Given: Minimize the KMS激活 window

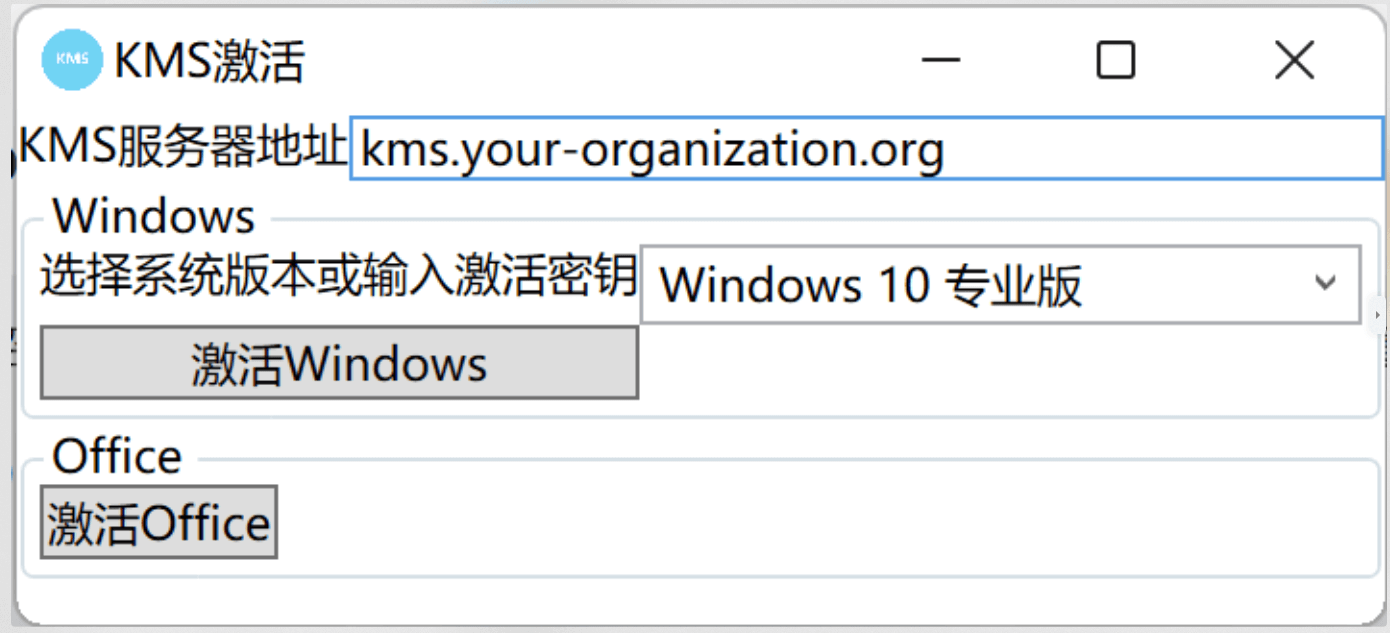Looking at the screenshot, I should click(941, 60).
